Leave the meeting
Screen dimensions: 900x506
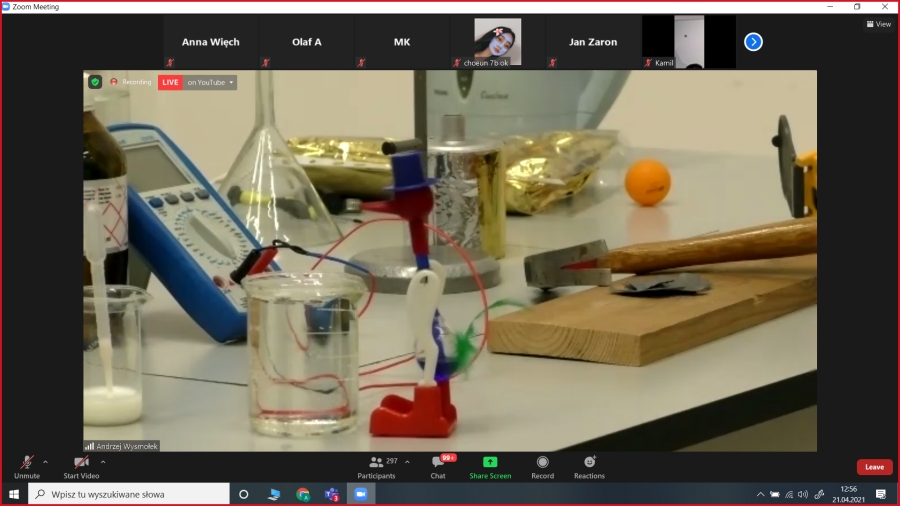point(874,467)
